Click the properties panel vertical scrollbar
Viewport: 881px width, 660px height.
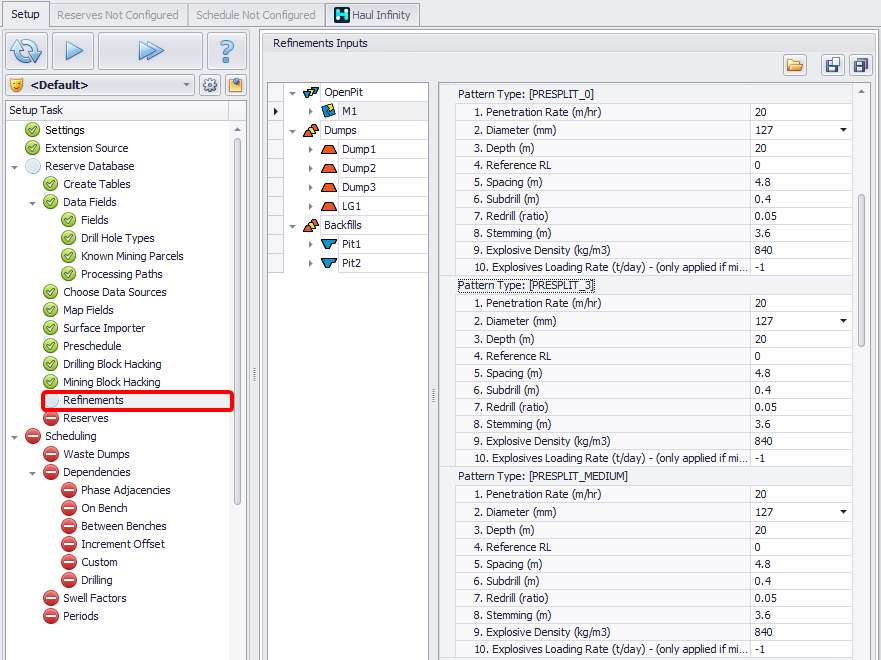pyautogui.click(x=862, y=270)
